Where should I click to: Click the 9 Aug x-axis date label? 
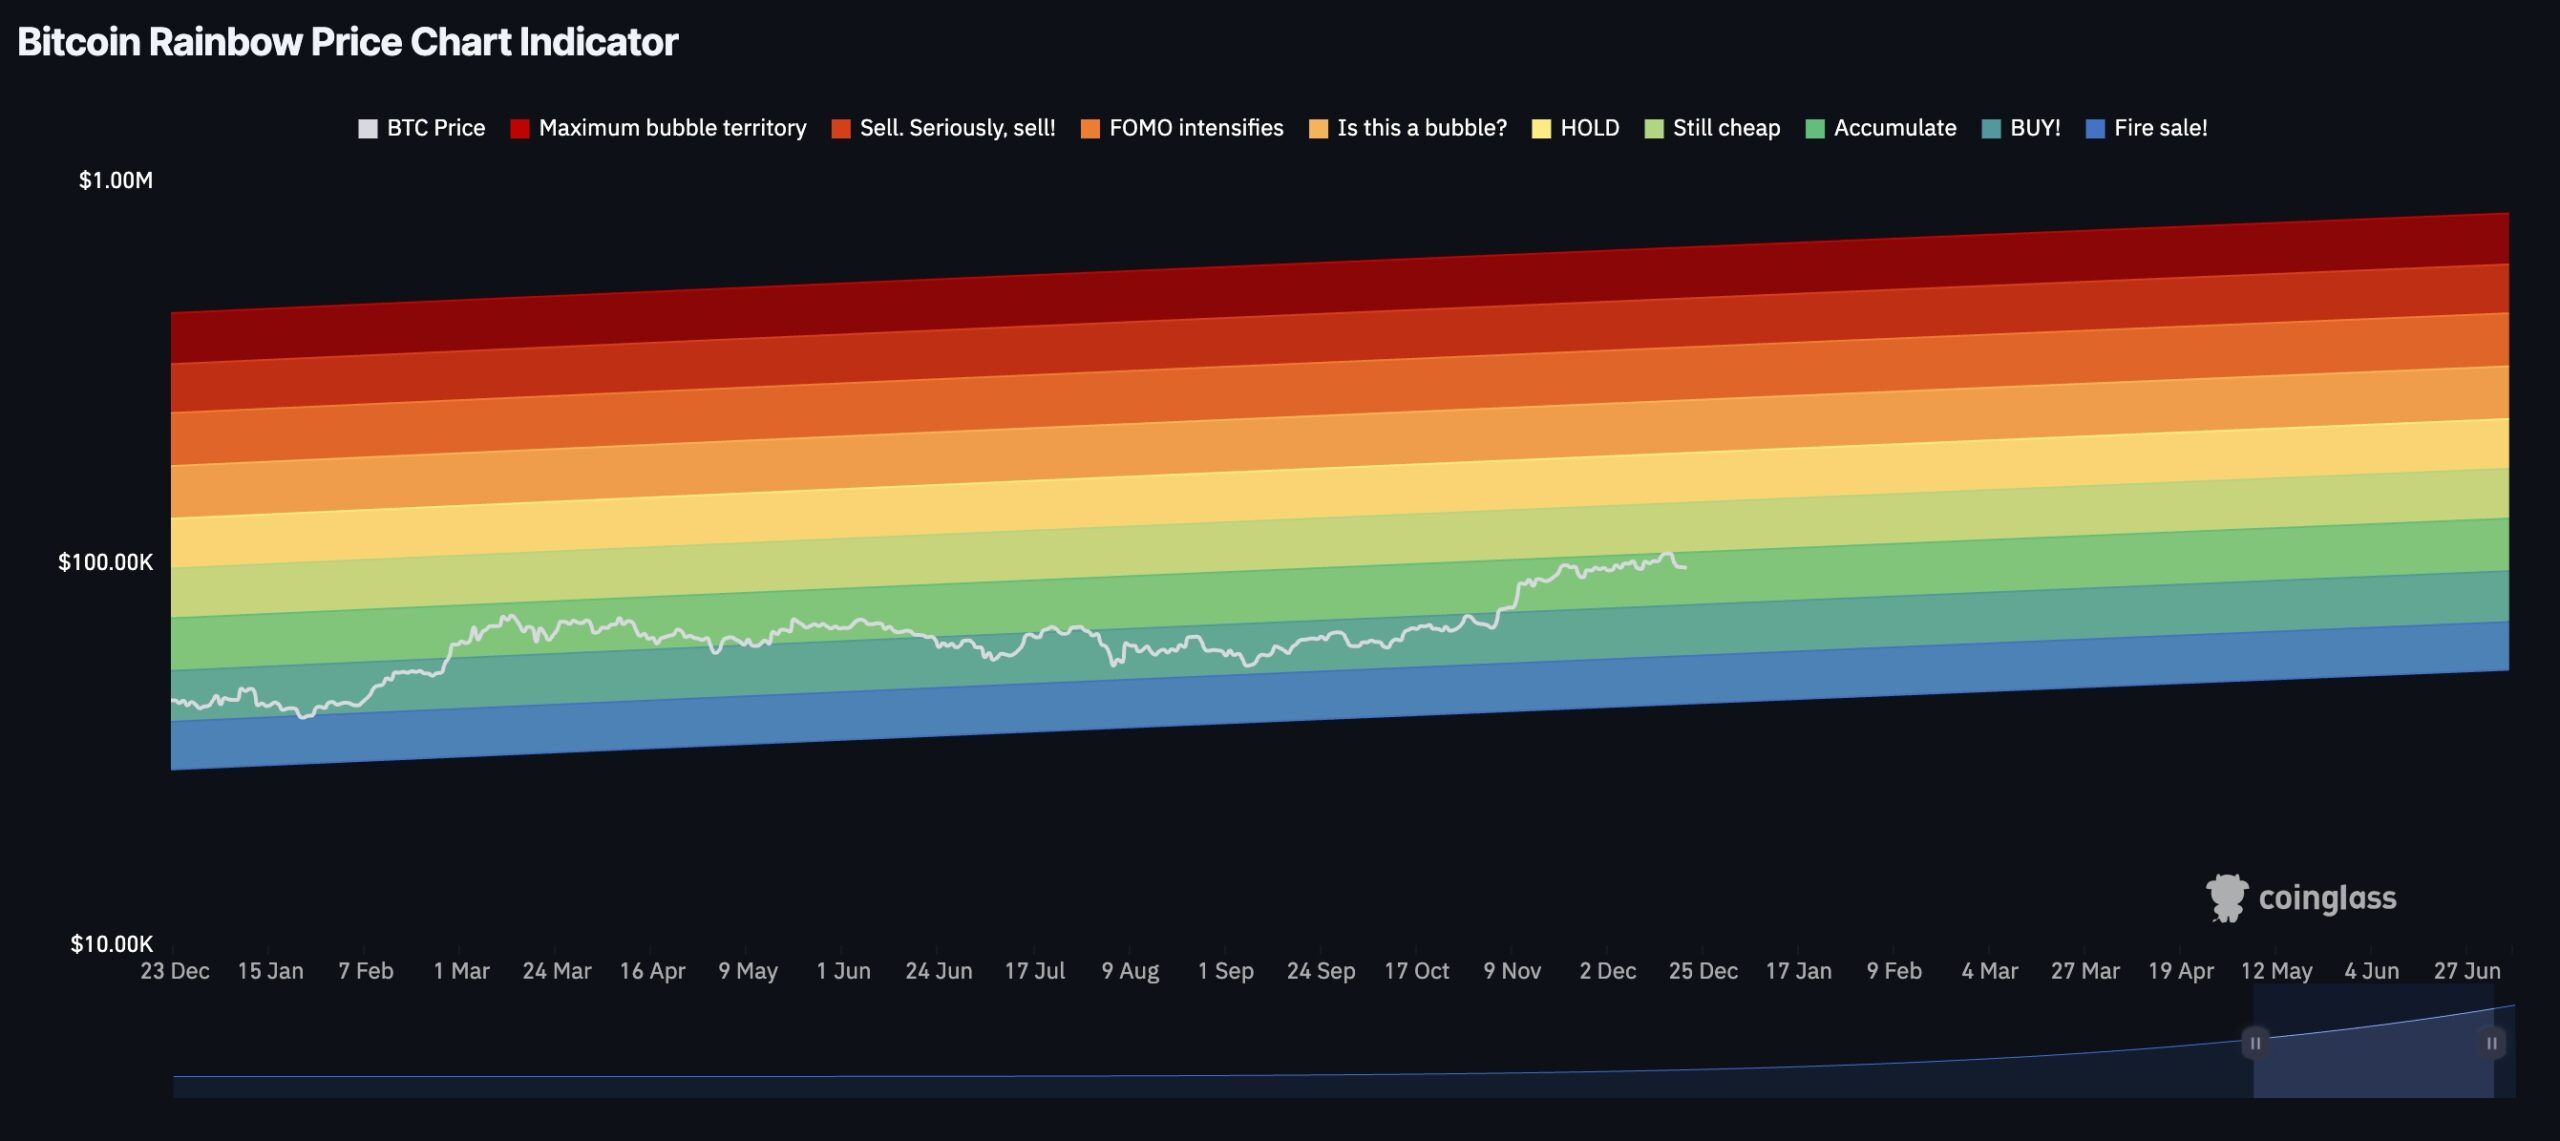(1131, 971)
